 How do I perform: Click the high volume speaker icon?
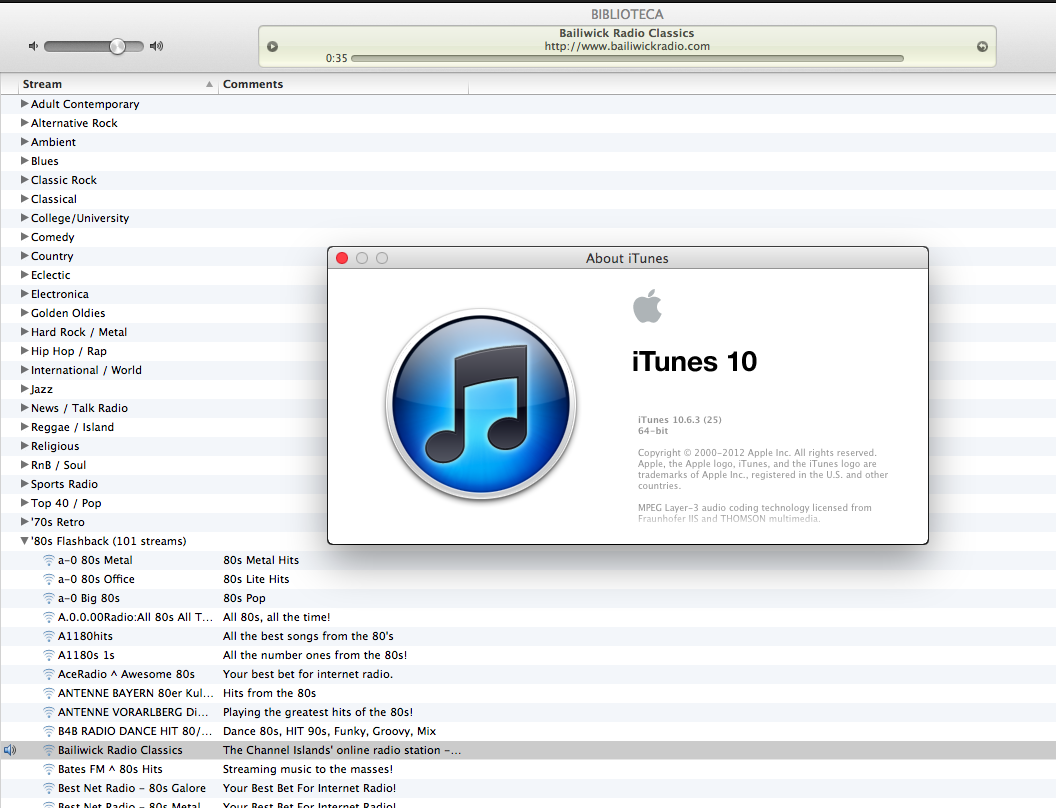coord(156,46)
